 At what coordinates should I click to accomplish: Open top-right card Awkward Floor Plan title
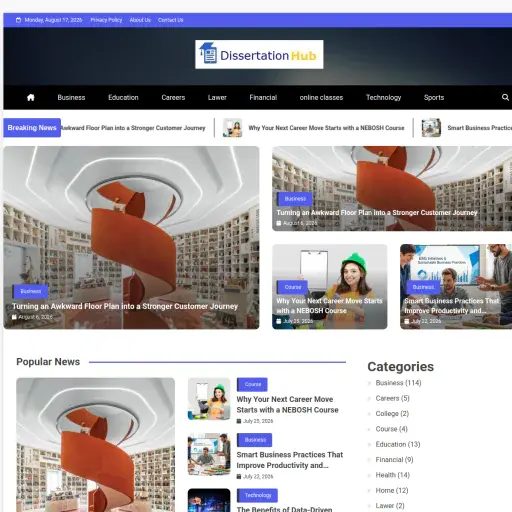[x=377, y=213]
